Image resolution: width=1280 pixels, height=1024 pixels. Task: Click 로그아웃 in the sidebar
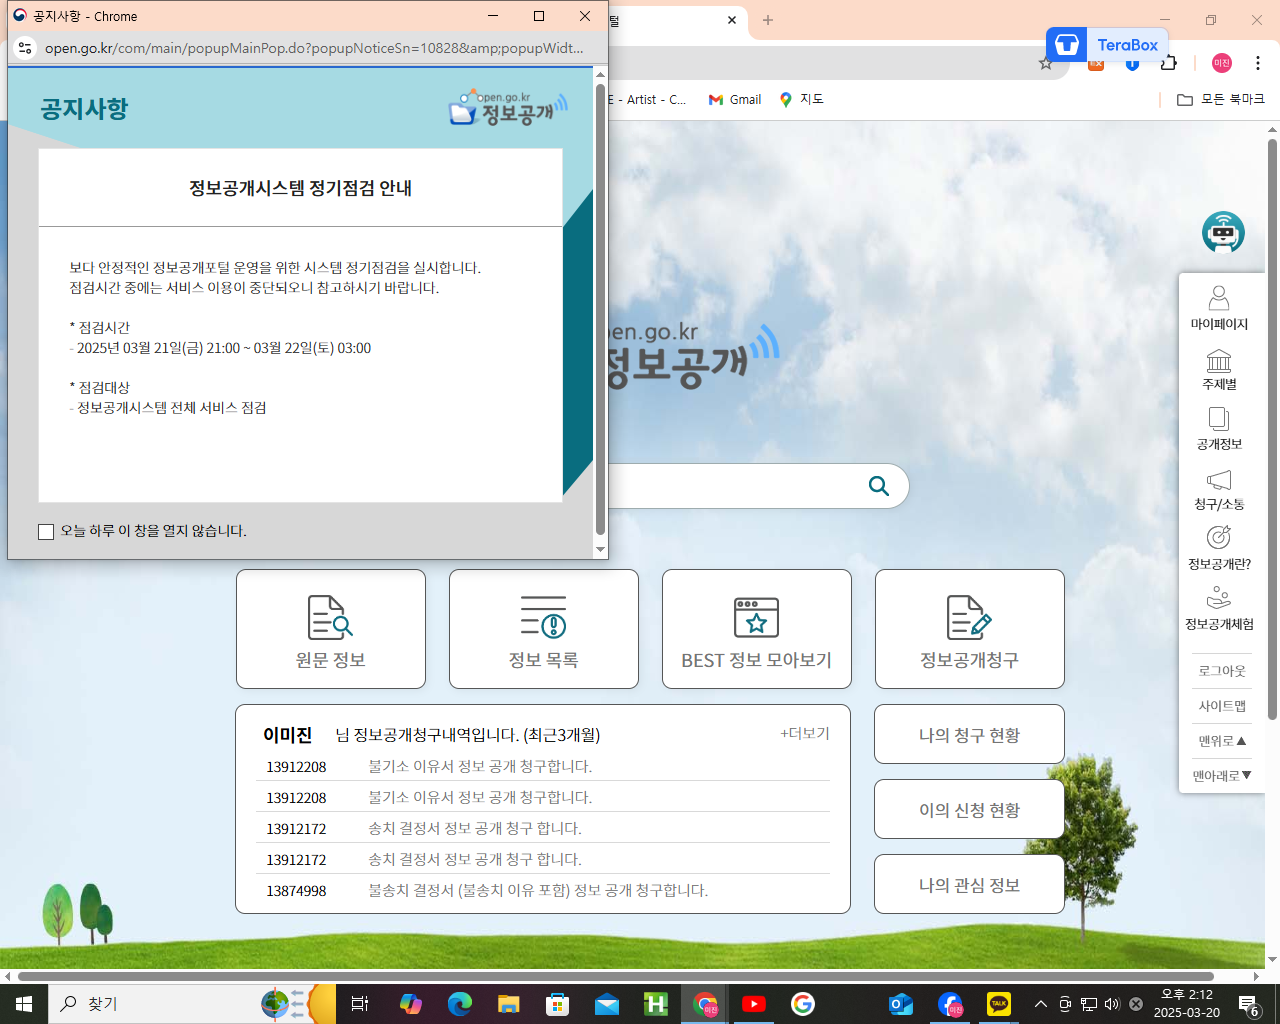(x=1221, y=670)
